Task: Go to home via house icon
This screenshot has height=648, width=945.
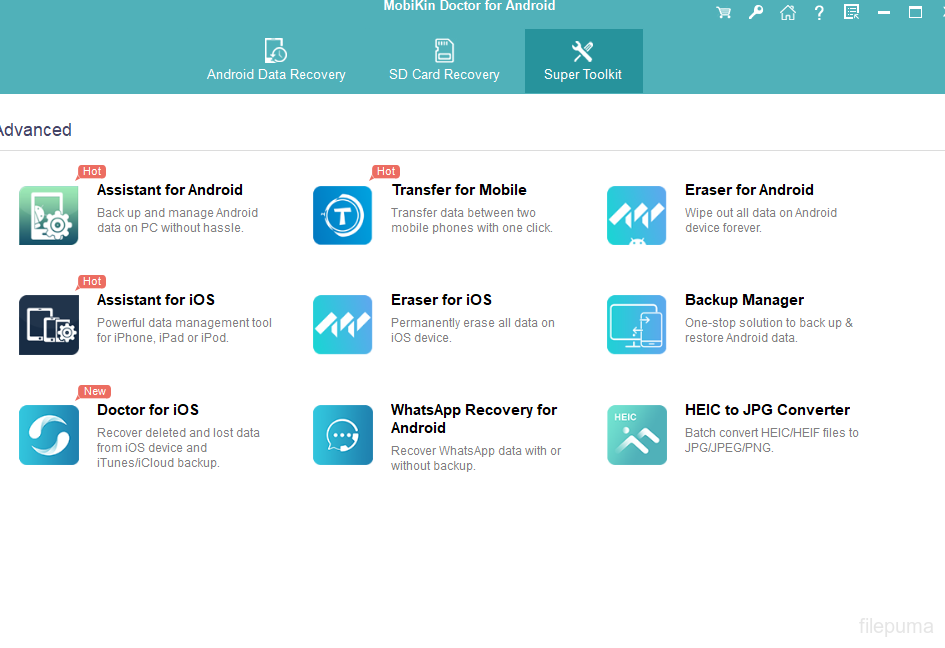Action: coord(788,13)
